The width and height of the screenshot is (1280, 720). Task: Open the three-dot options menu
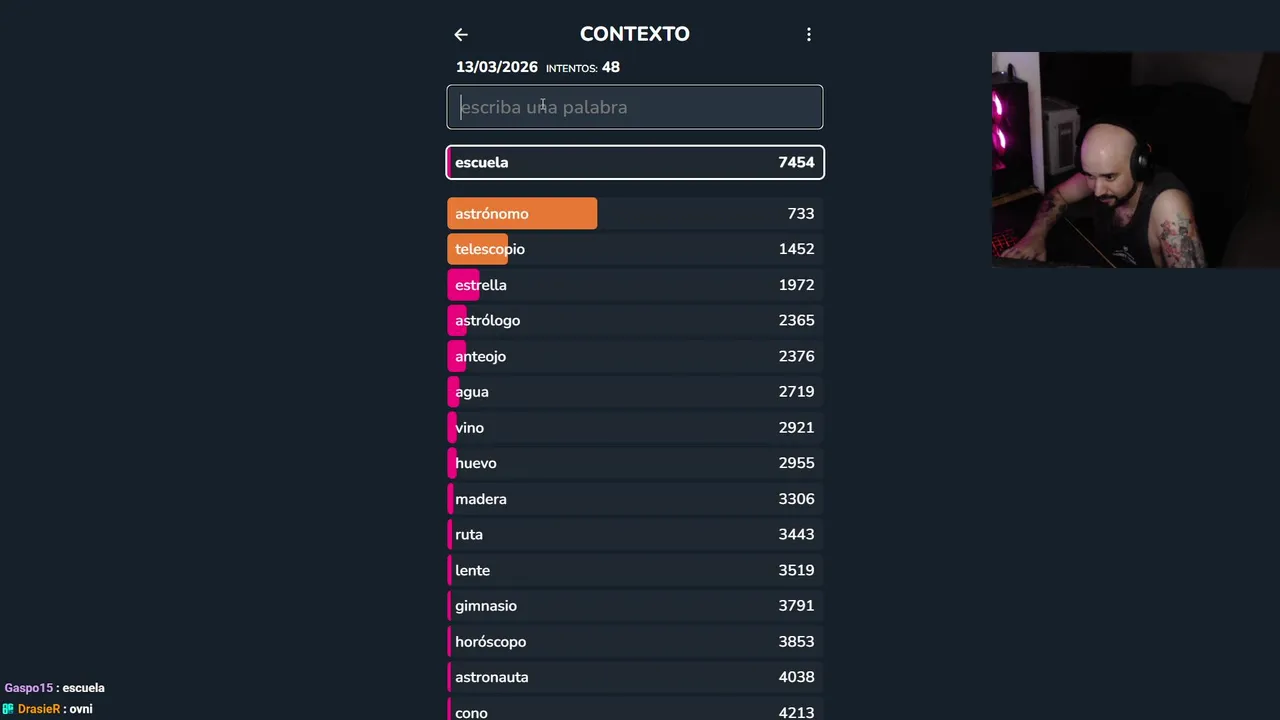[x=809, y=35]
